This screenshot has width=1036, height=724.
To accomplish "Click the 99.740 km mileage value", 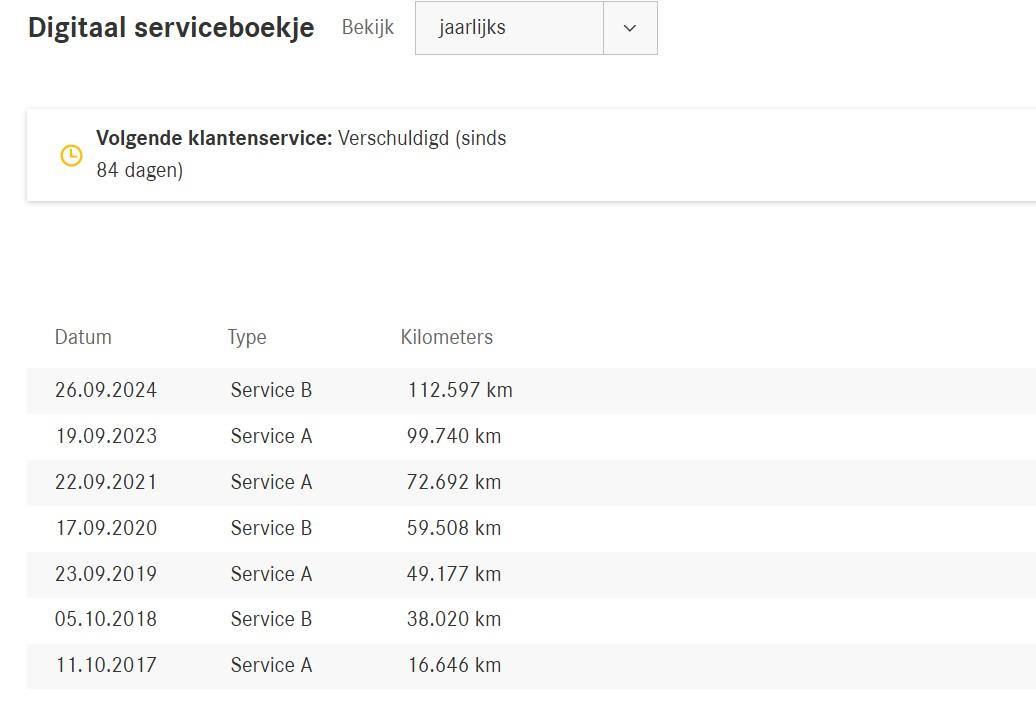I will (454, 436).
